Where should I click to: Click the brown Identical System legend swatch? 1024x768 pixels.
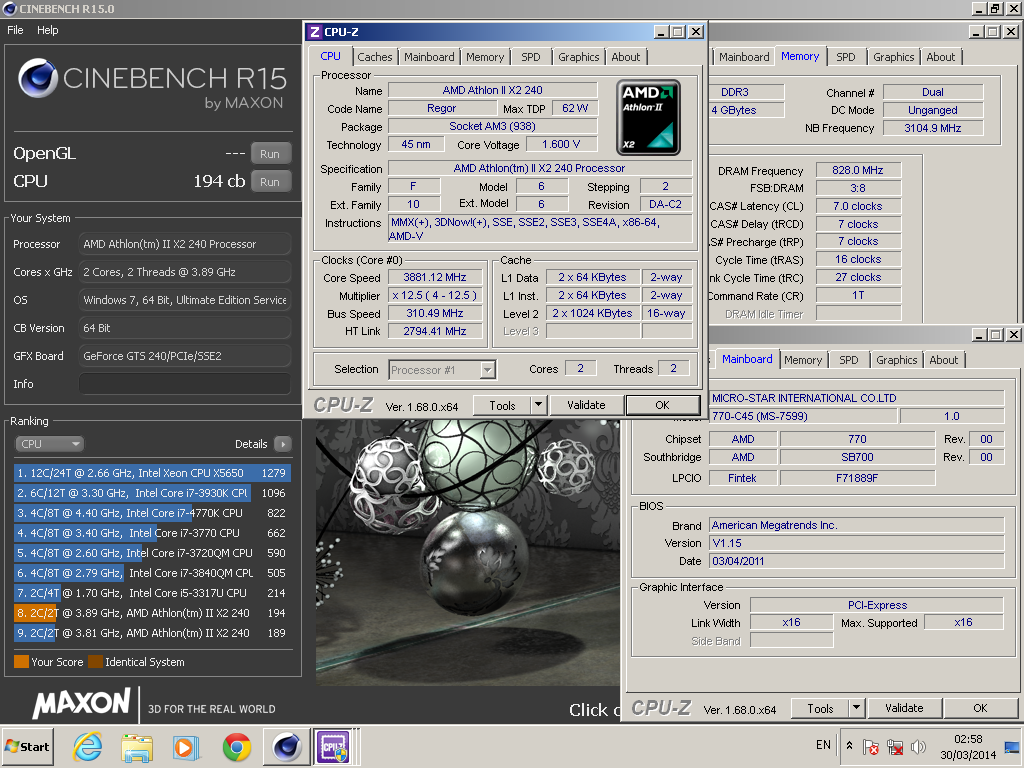(x=95, y=662)
